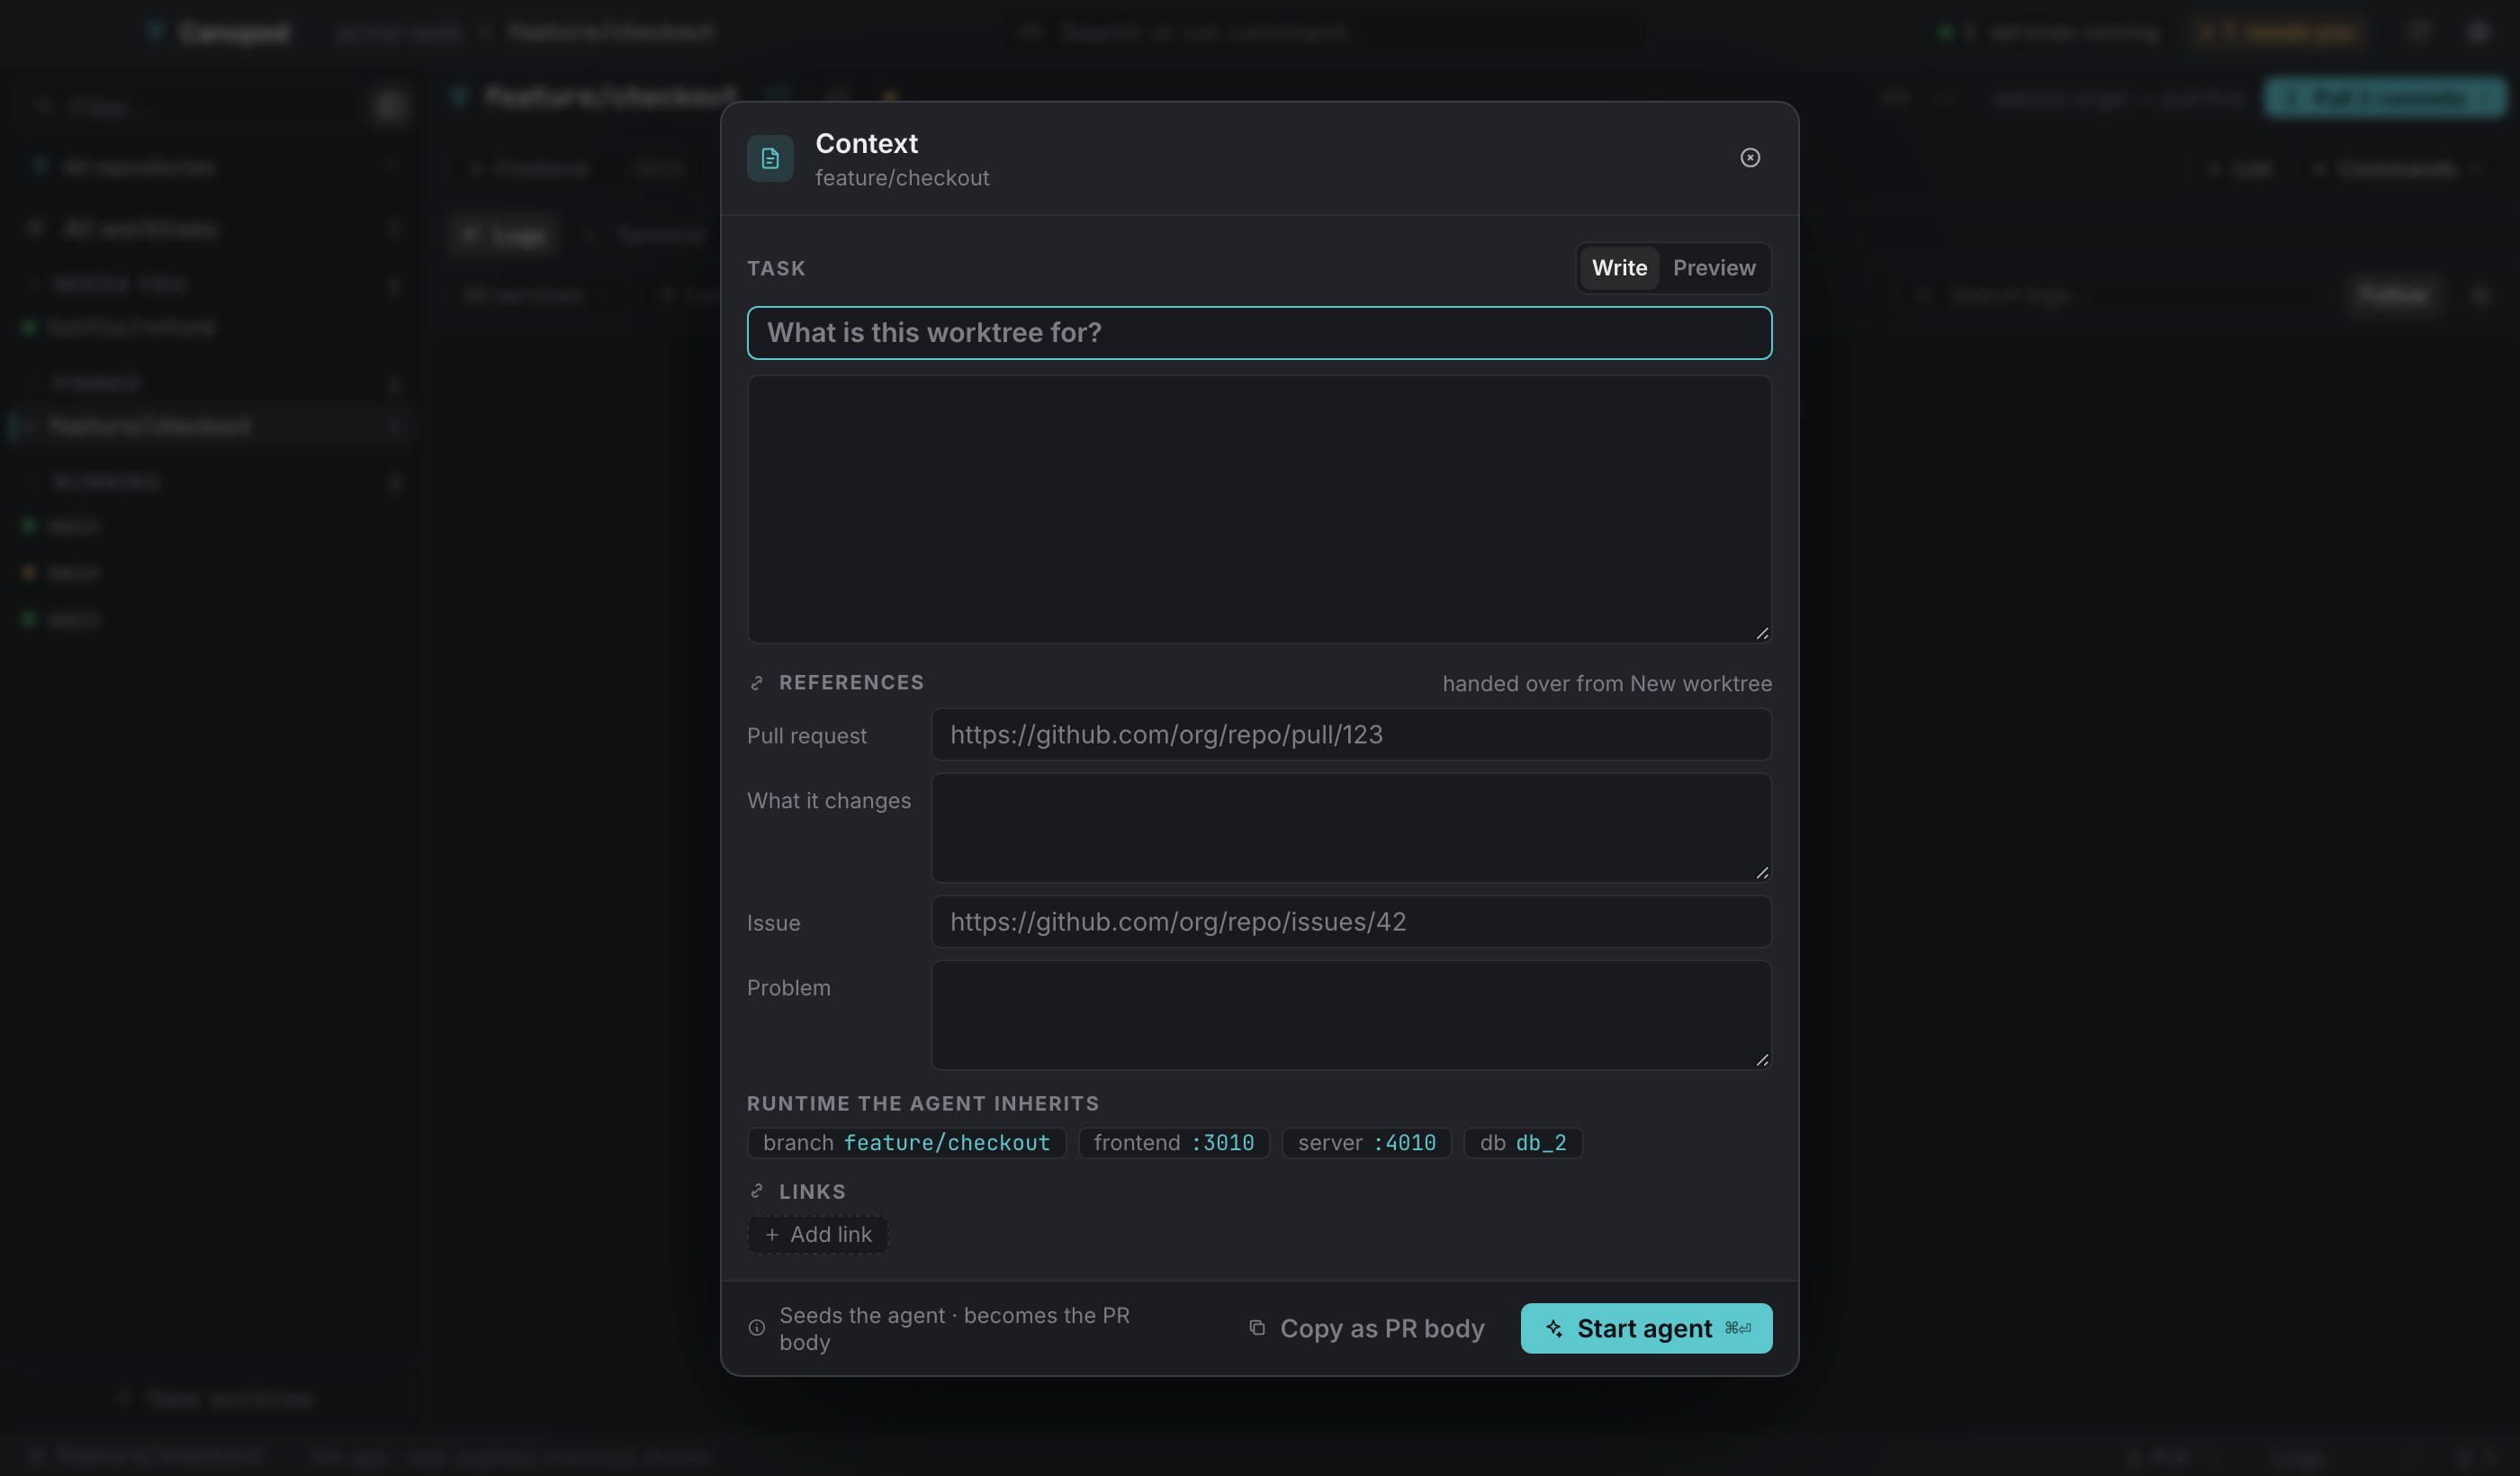Click the link icon beside LINKS
Screen dimensions: 2520x1476
(x=757, y=1192)
